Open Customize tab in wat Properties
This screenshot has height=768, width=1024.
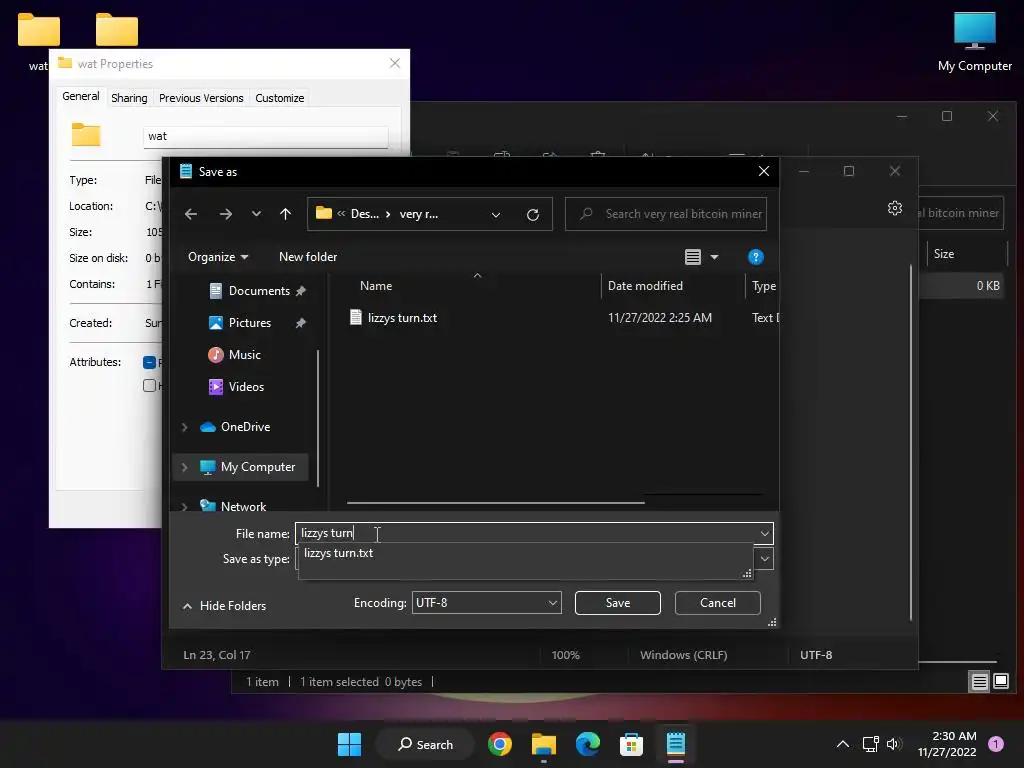coord(280,98)
